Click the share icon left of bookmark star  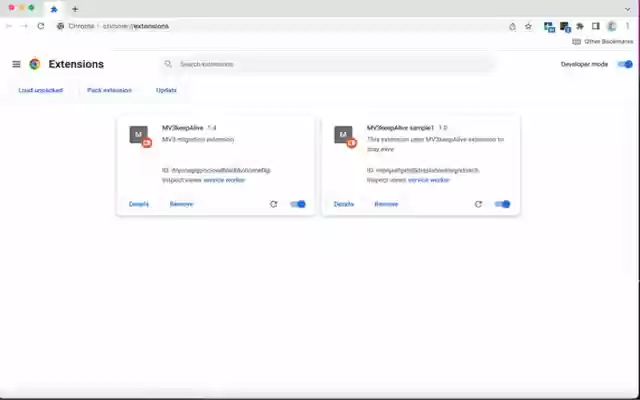click(513, 27)
